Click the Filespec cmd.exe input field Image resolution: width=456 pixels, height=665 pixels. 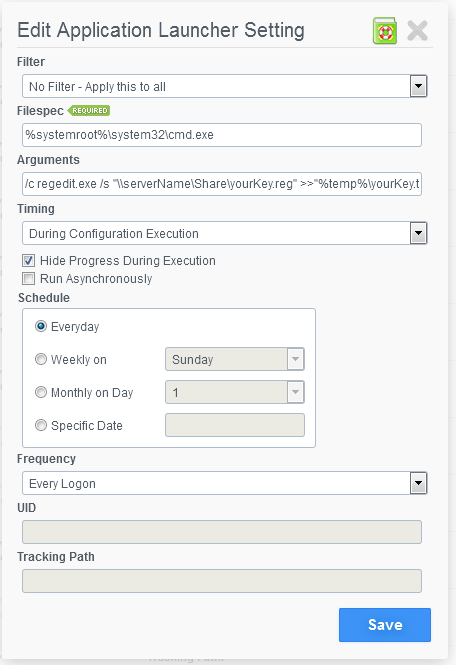point(222,135)
